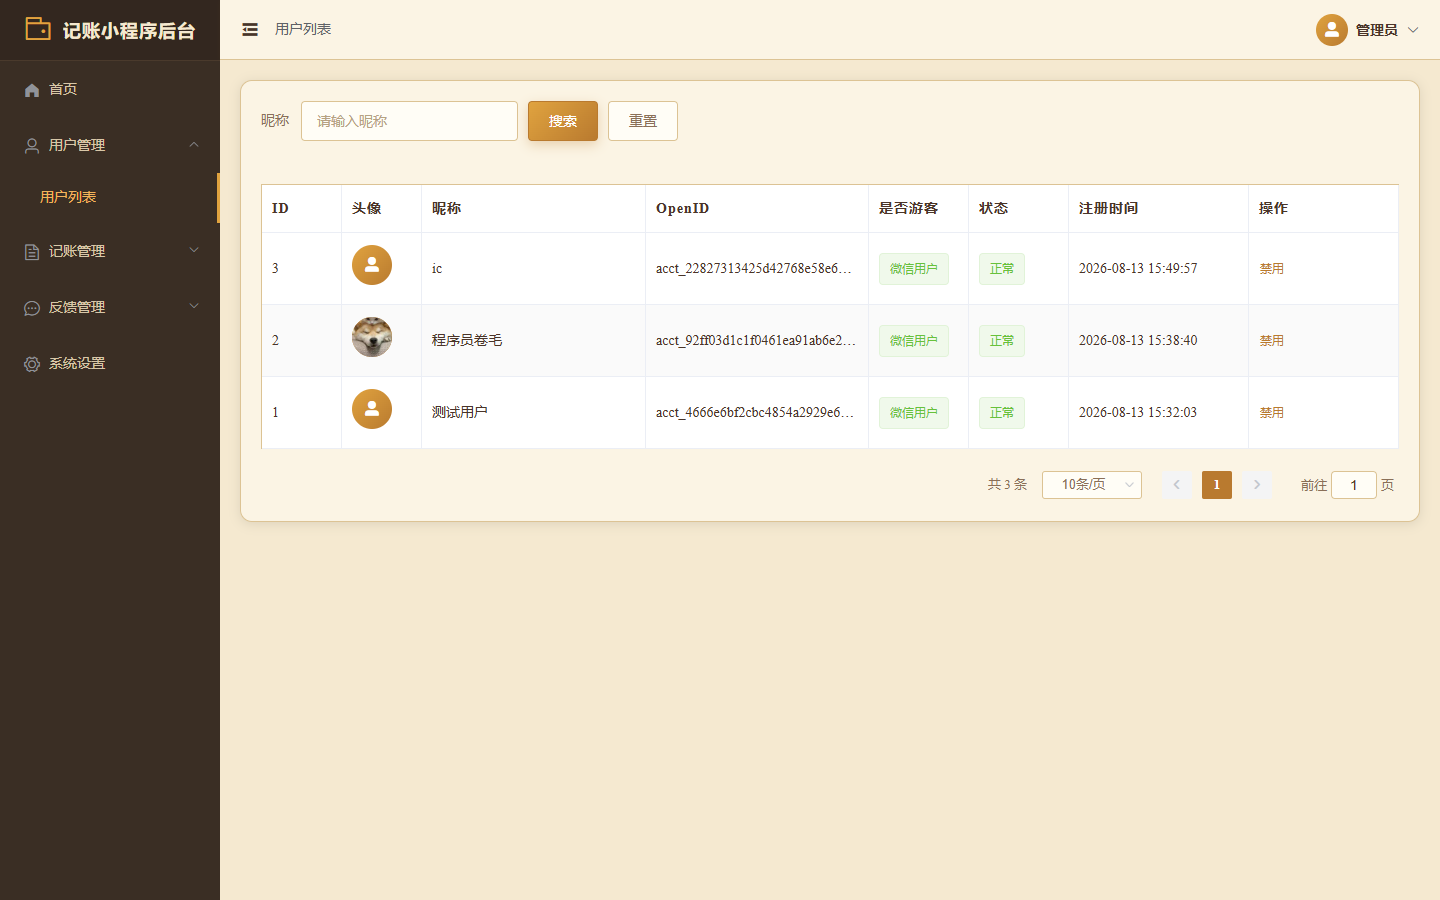1440x900 pixels.
Task: Click 禁用 for user 测试用户
Action: tap(1271, 413)
